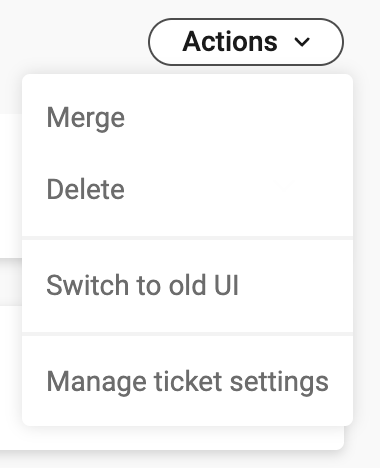Open Manage ticket settings
Screen dimensions: 380x468
(187, 382)
